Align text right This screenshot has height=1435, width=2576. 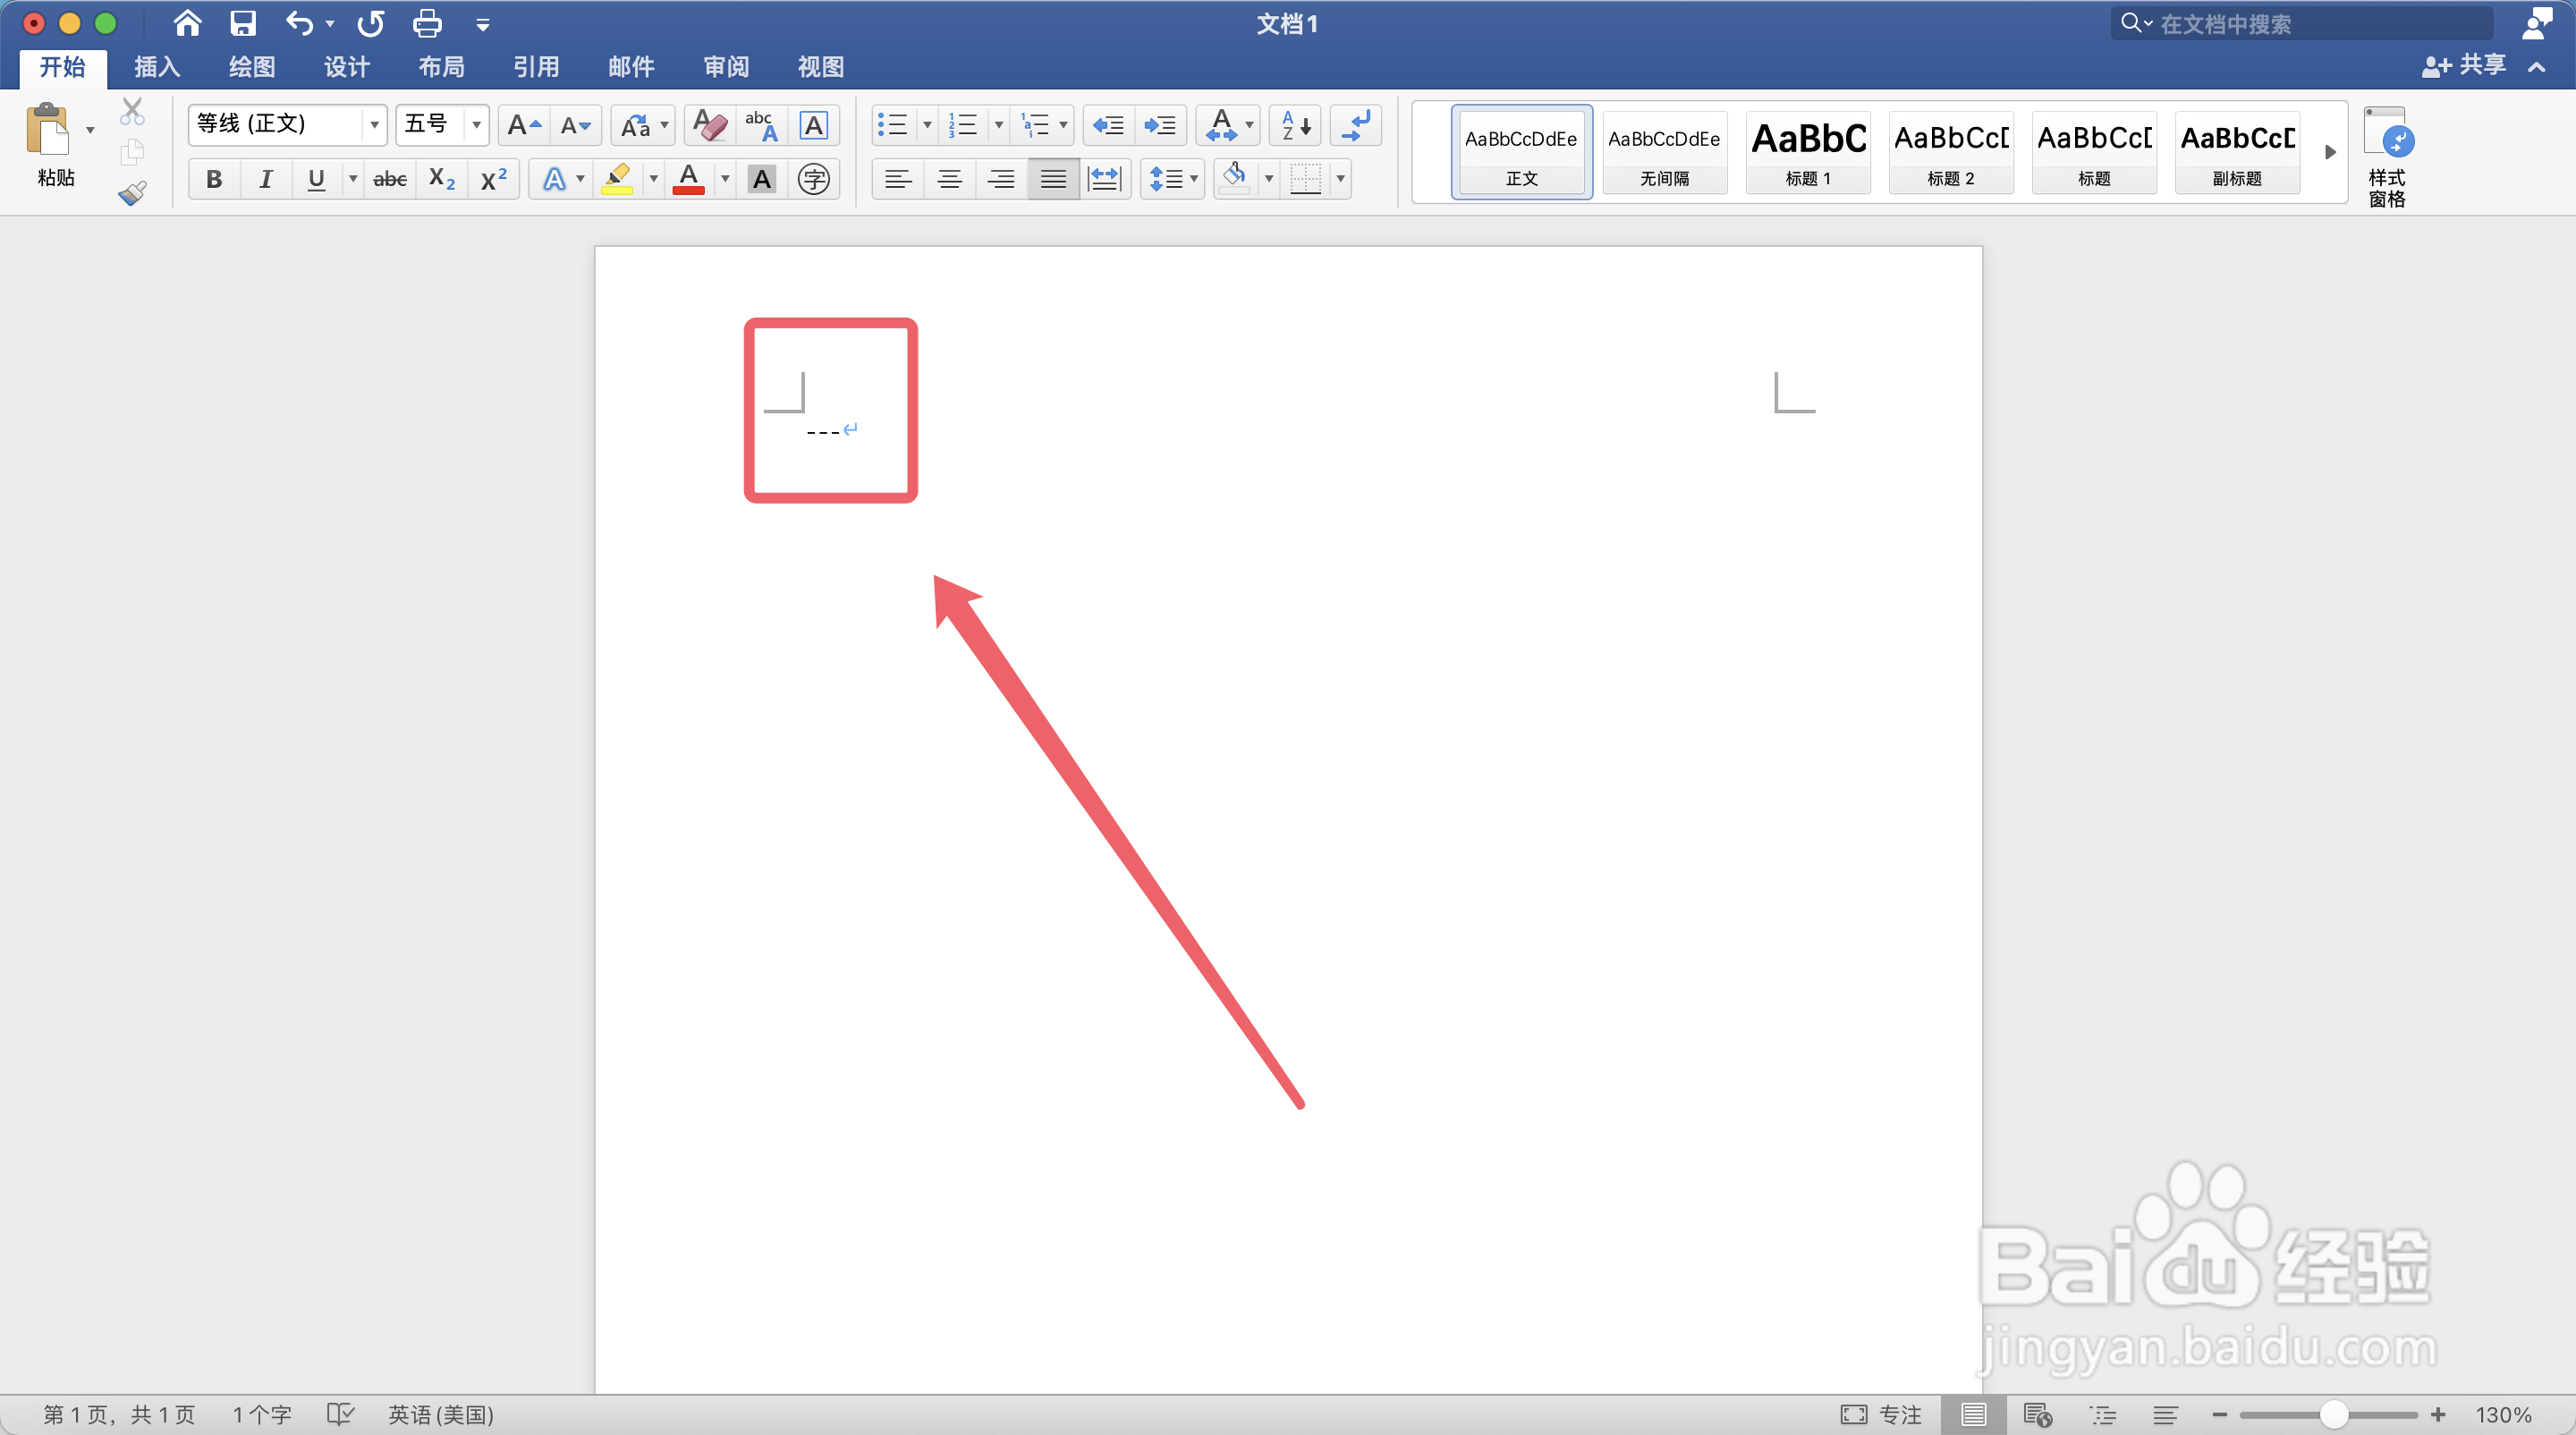coord(1001,179)
